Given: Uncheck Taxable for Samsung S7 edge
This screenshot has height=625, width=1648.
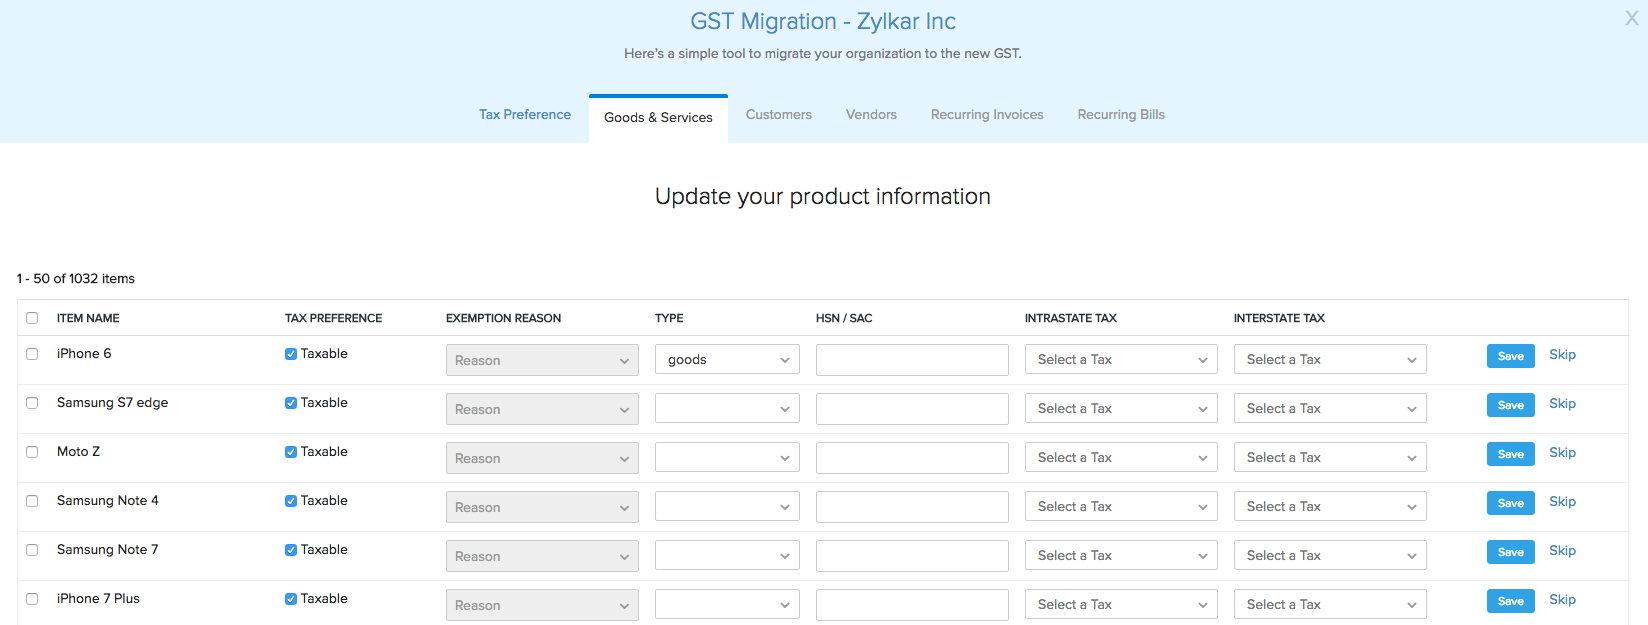Looking at the screenshot, I should [291, 403].
